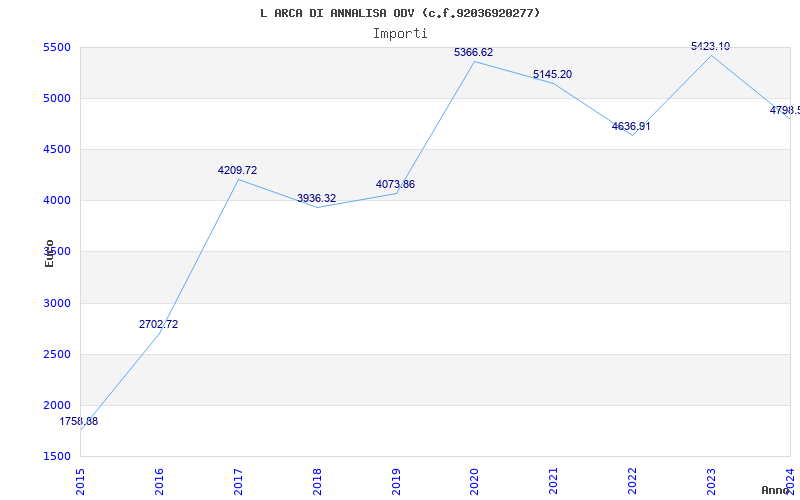Image resolution: width=800 pixels, height=500 pixels.
Task: Select the 2702.72 data label
Action: pyautogui.click(x=158, y=324)
